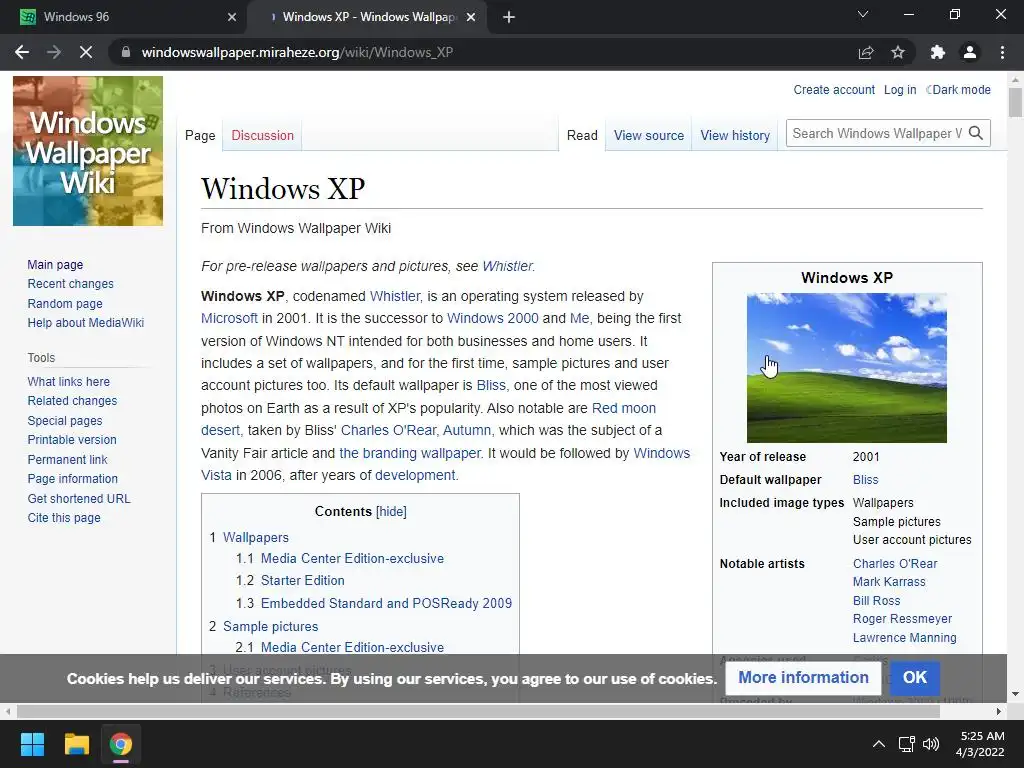Click Create account link
Screen dimensions: 1024x768
point(834,89)
